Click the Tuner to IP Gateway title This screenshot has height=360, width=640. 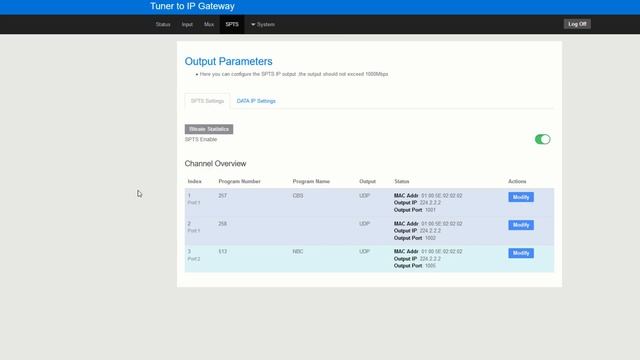tap(192, 6)
